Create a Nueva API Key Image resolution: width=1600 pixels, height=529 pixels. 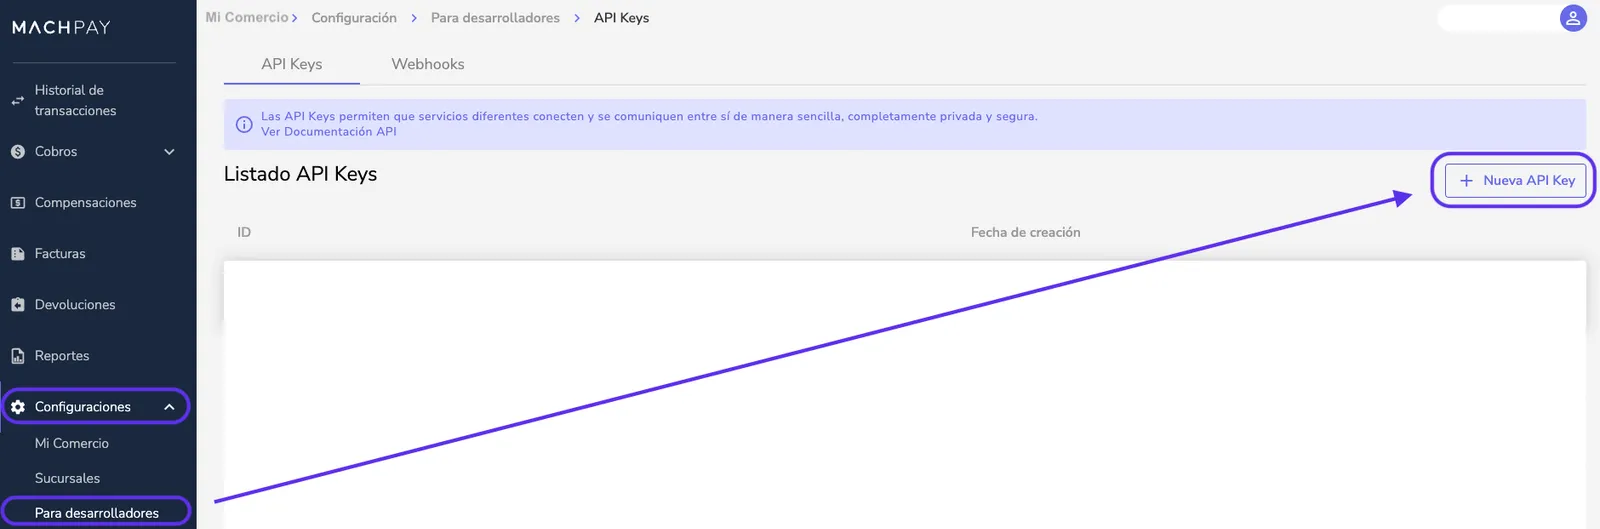(1515, 181)
